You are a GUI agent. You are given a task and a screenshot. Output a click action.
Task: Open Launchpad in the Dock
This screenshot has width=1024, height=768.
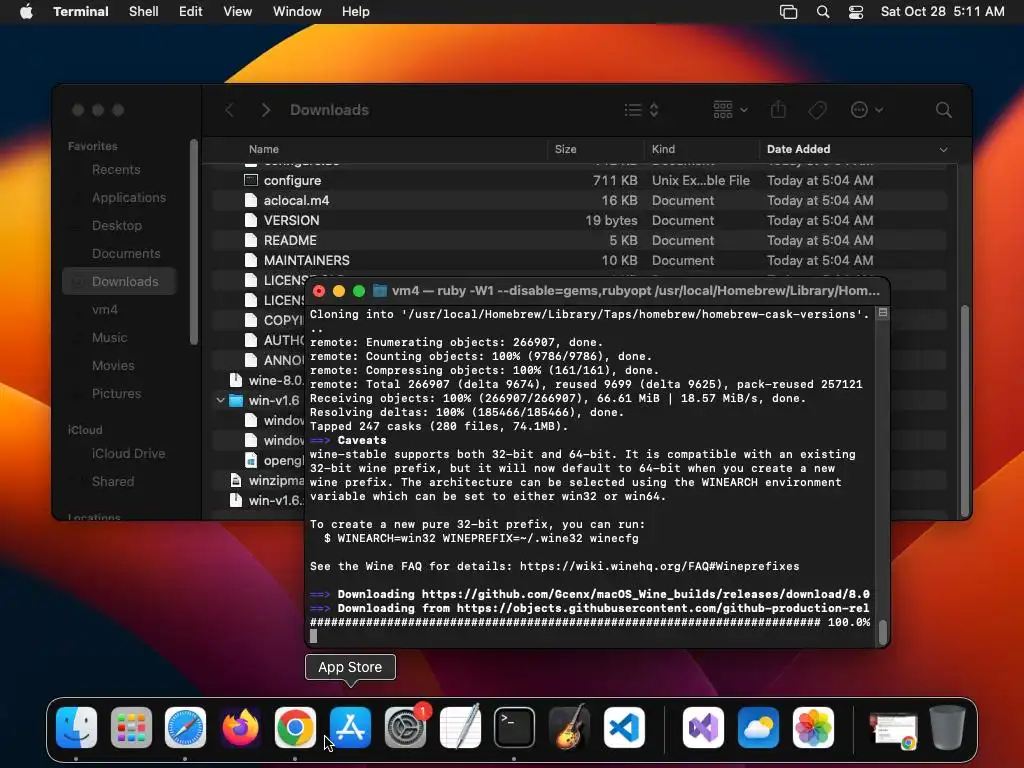click(x=131, y=727)
